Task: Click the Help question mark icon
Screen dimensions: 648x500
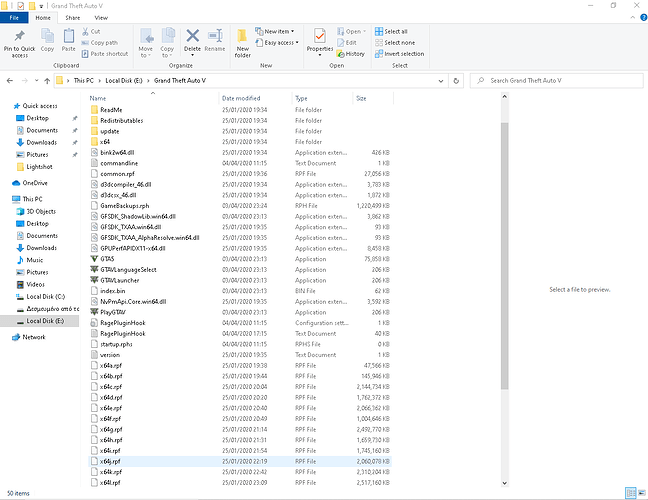Action: [x=643, y=17]
